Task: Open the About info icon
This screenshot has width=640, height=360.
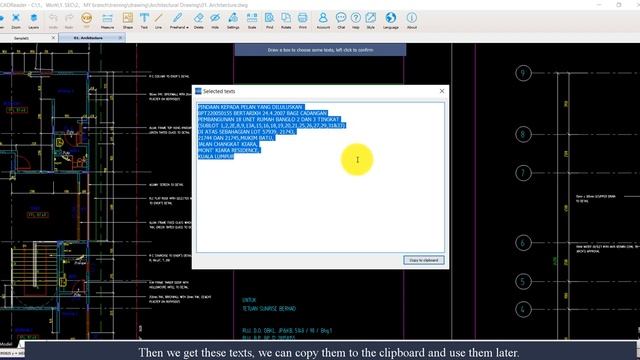Action: [x=412, y=20]
